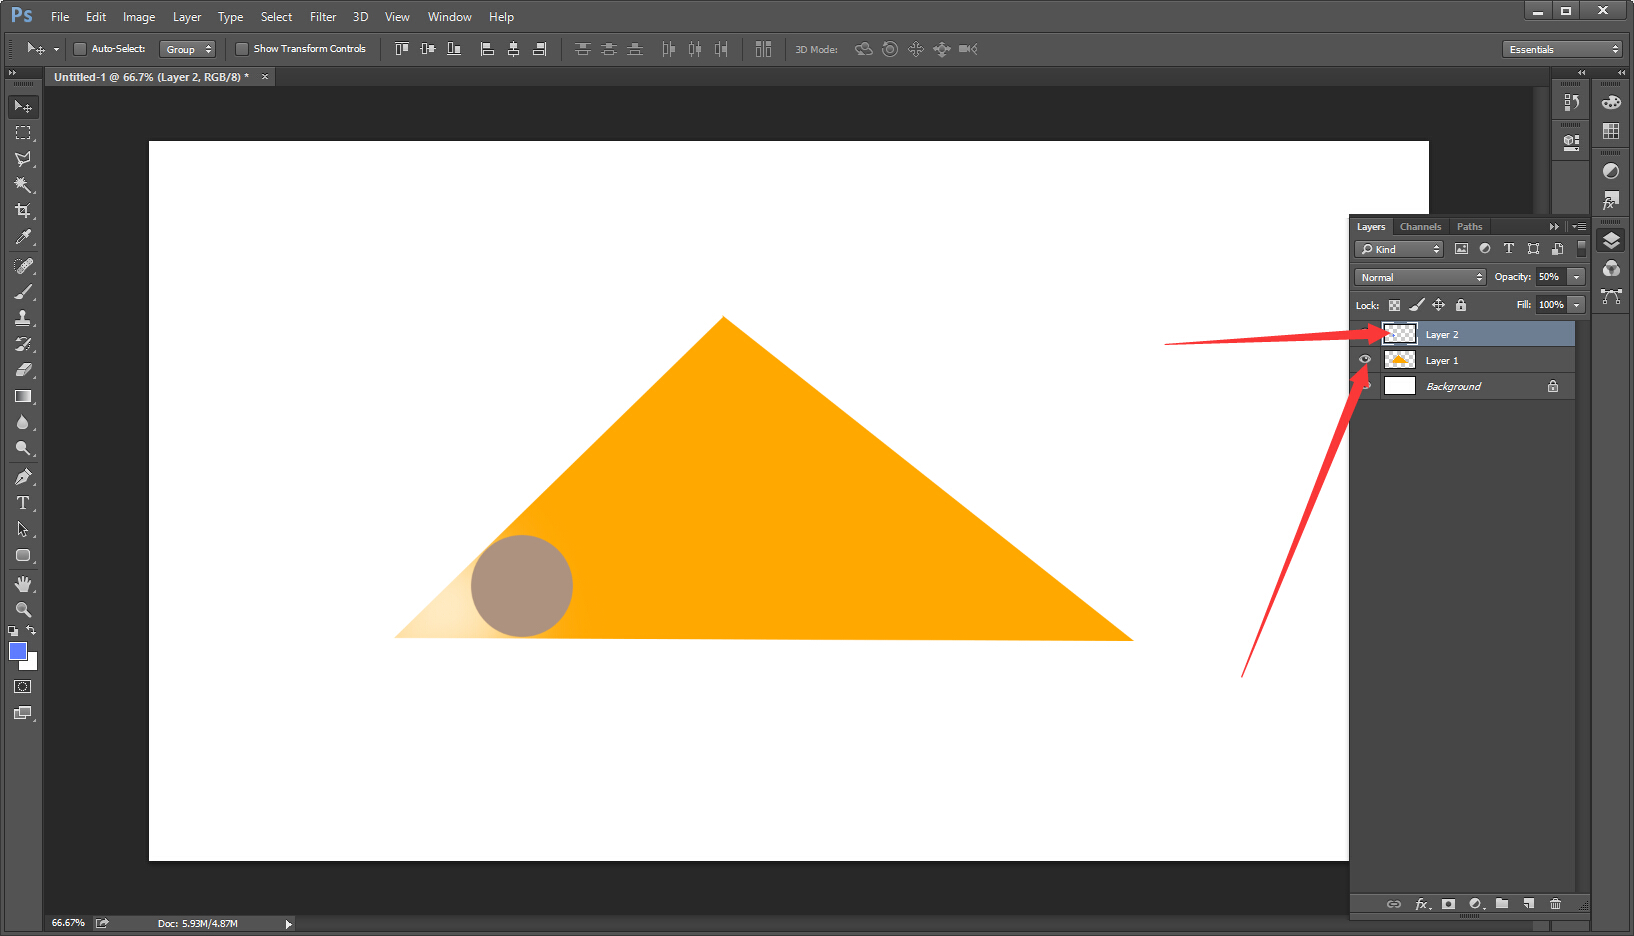Click the Layer 1 name label
Screen dimensions: 1634x936
(x=1442, y=361)
